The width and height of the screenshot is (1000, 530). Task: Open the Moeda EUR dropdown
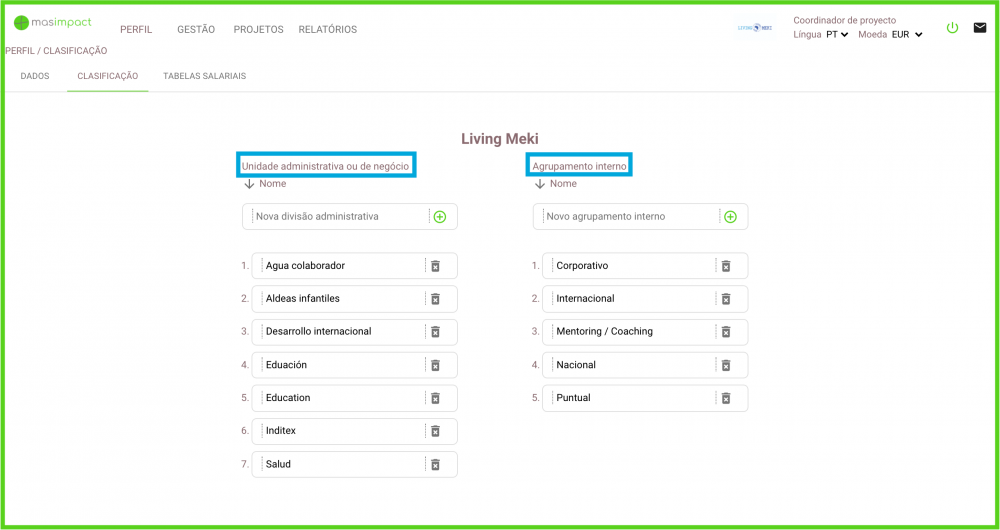(906, 34)
